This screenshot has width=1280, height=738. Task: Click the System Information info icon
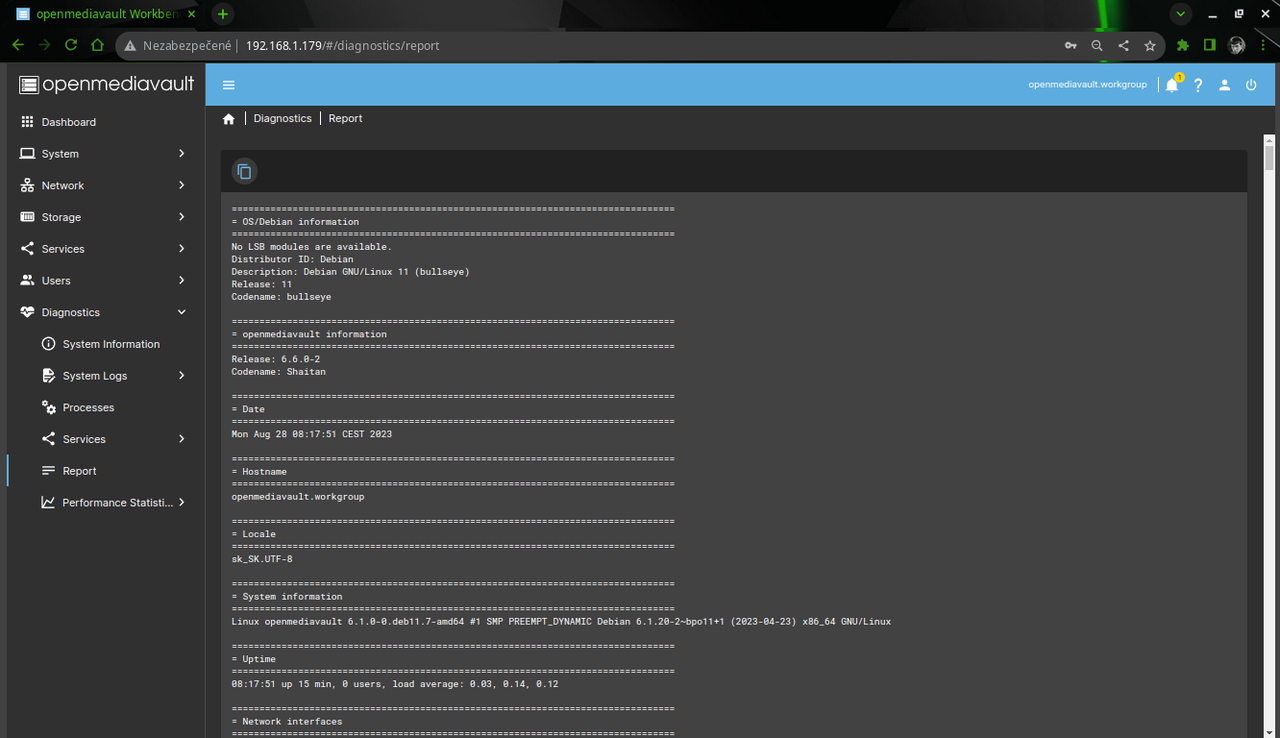point(48,344)
